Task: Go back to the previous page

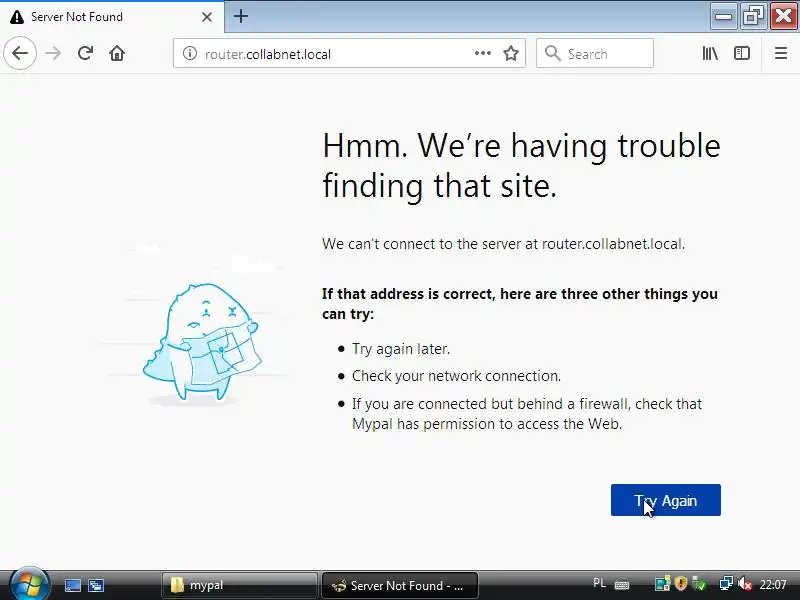Action: point(20,53)
